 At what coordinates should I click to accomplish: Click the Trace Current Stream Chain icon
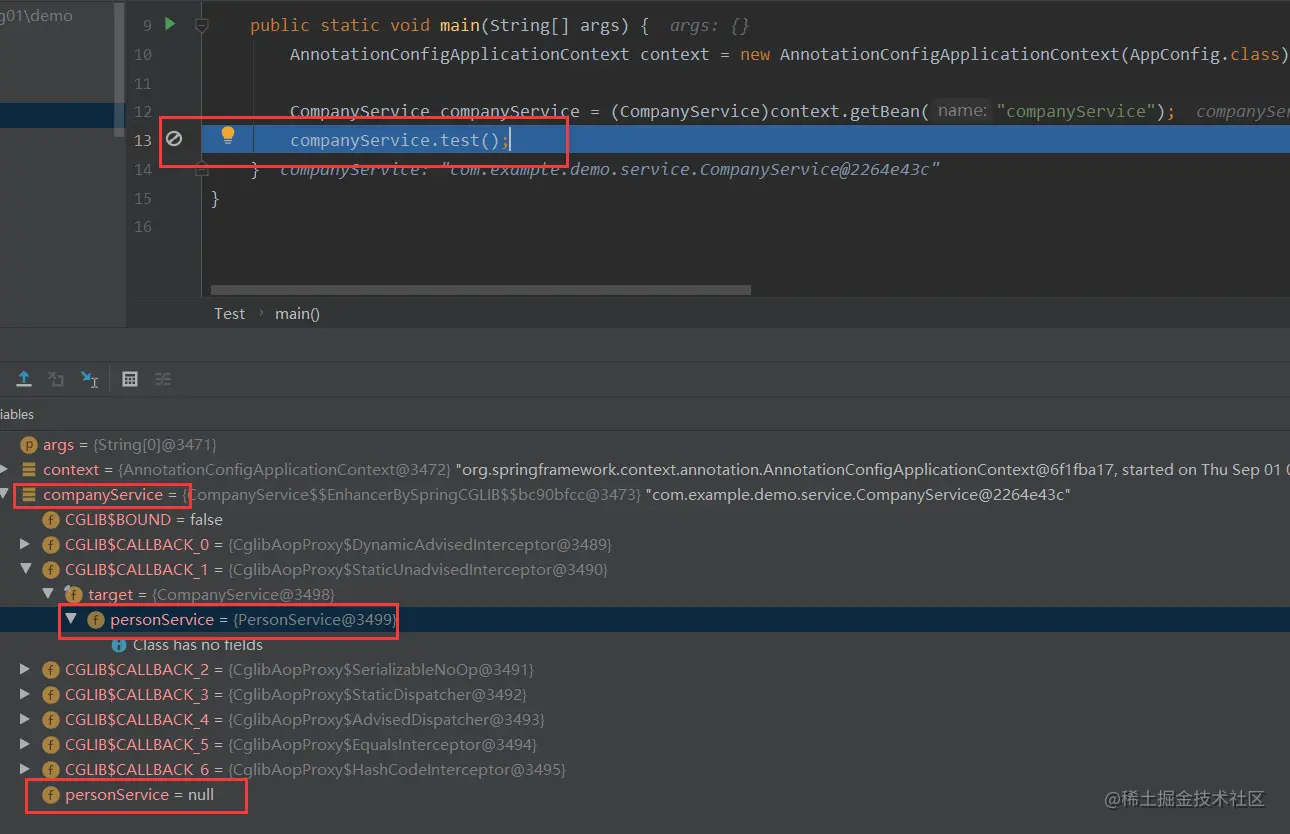163,379
